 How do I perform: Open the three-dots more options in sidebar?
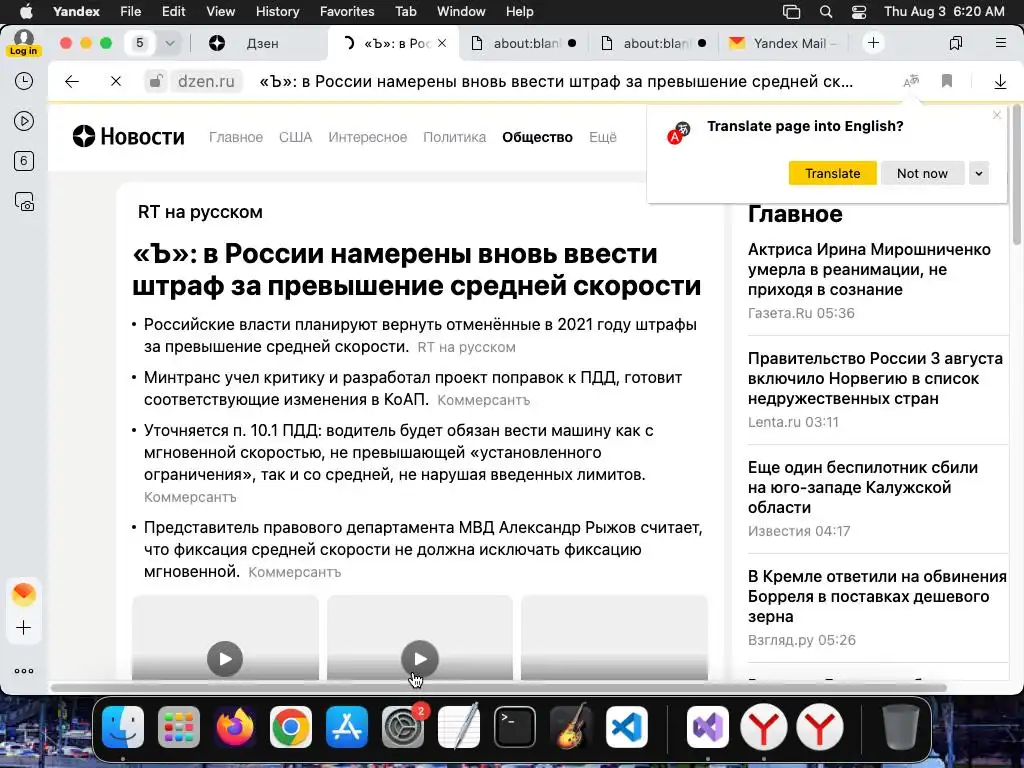click(x=24, y=671)
